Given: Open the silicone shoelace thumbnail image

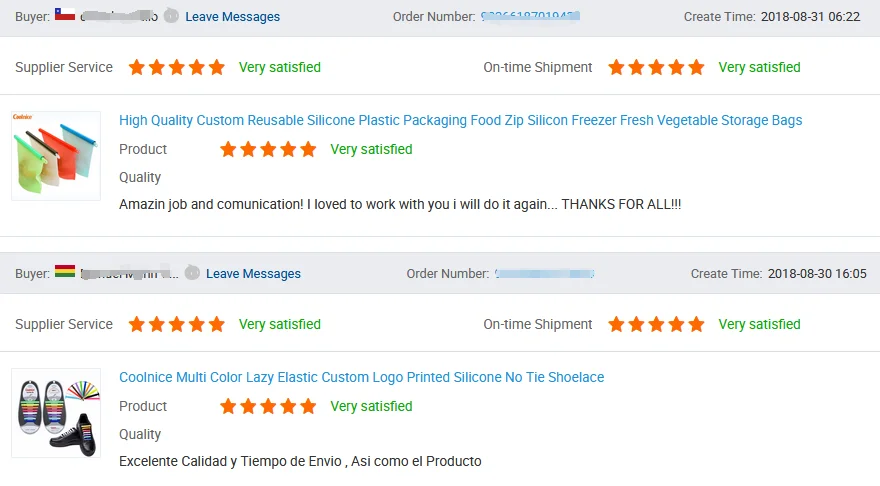Looking at the screenshot, I should tap(56, 413).
